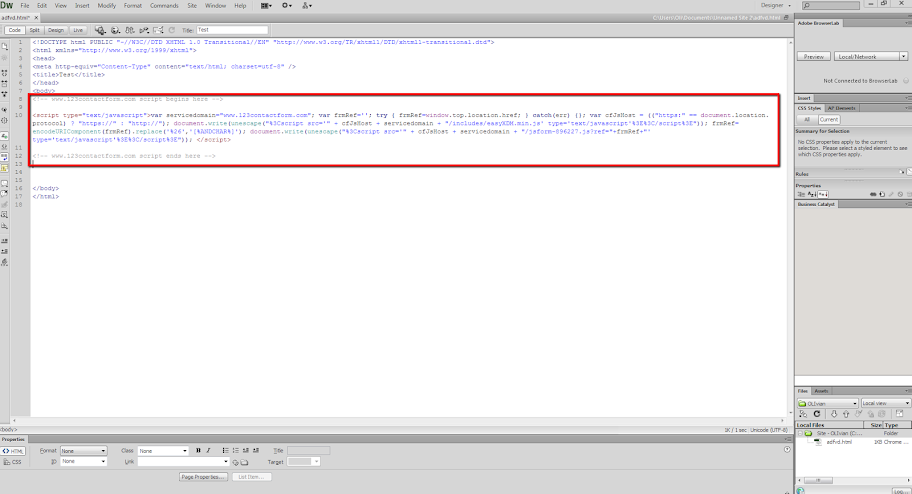Open the Format dropdown in Properties
Image resolution: width=912 pixels, height=494 pixels.
click(83, 451)
